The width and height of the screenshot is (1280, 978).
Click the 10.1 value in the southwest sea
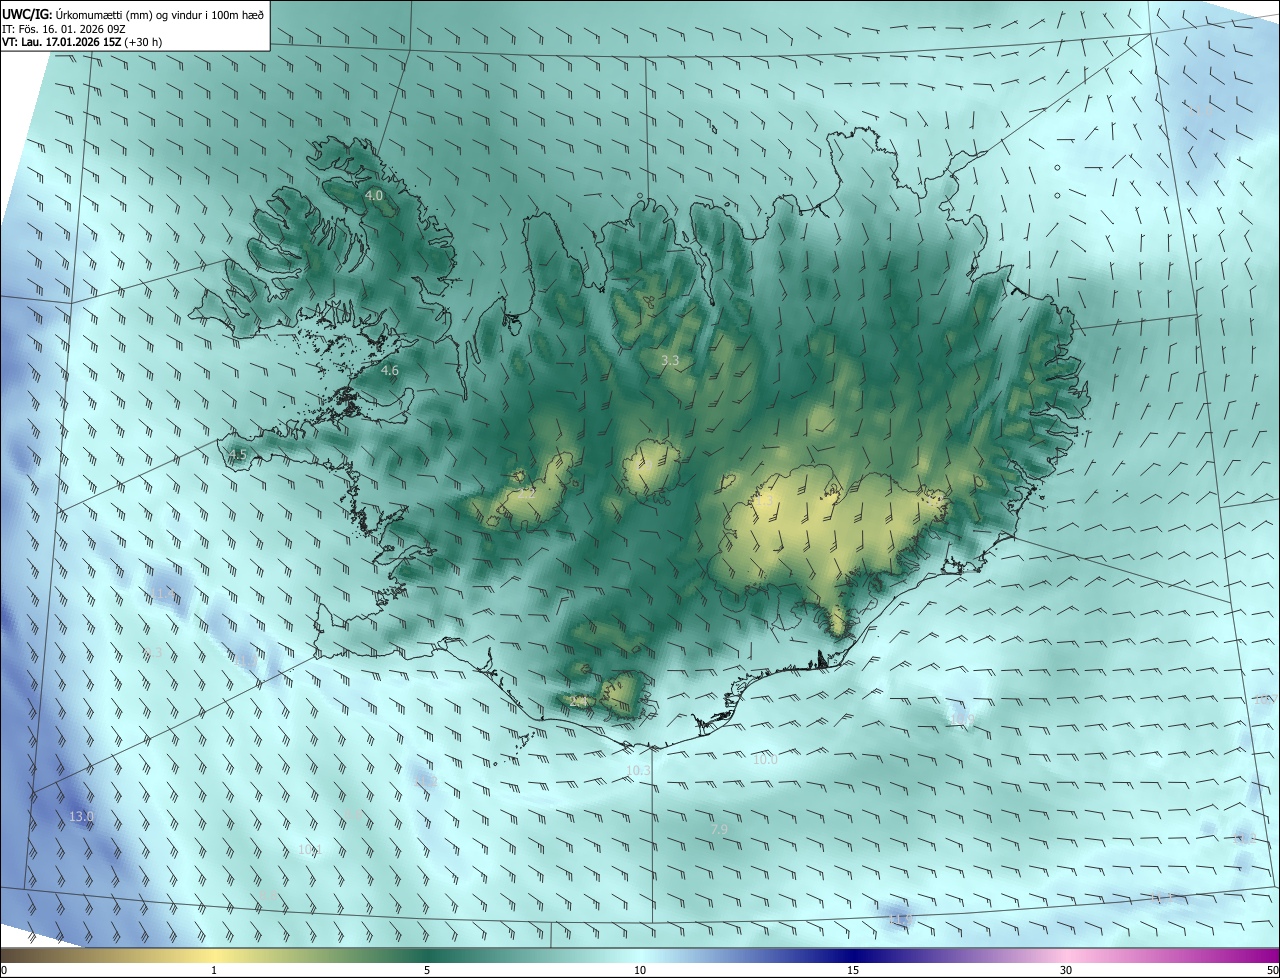pyautogui.click(x=309, y=849)
